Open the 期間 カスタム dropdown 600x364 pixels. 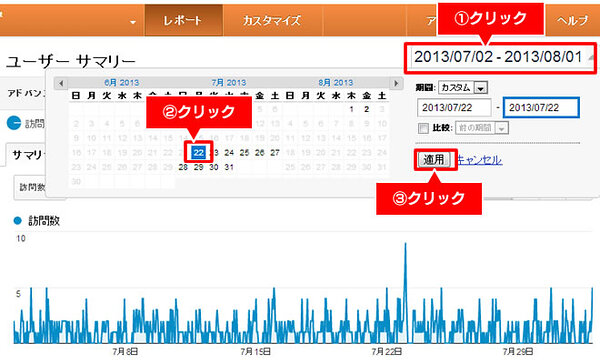tap(463, 88)
